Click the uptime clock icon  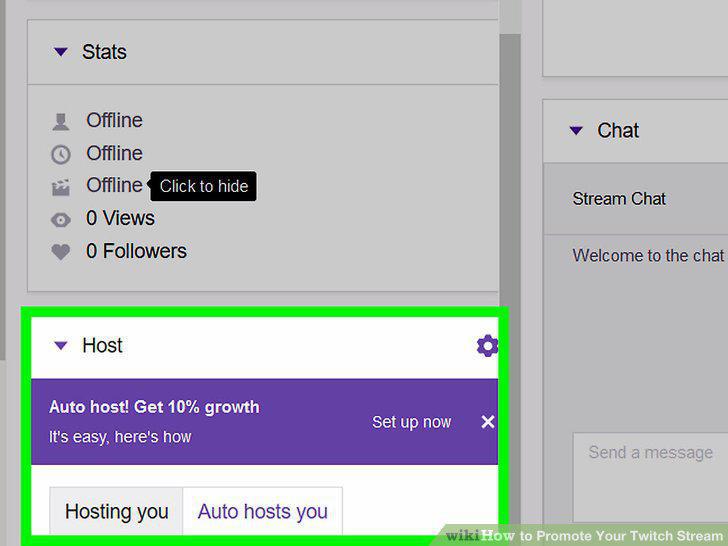(x=61, y=155)
